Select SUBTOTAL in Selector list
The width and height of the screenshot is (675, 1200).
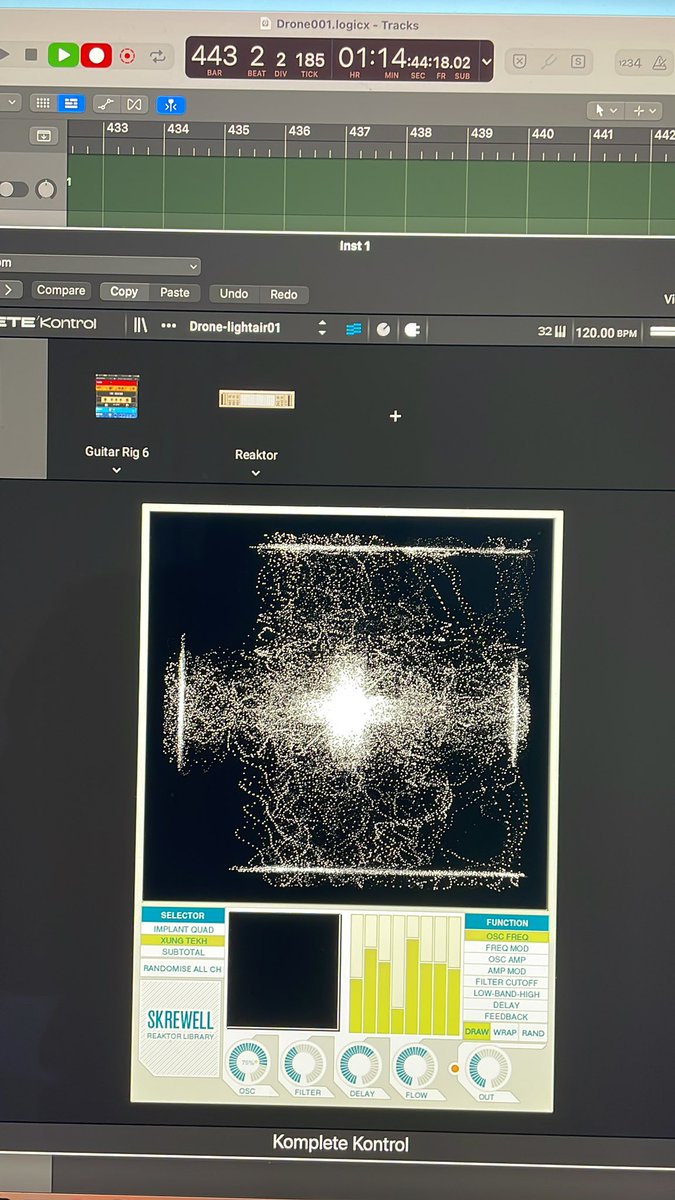[183, 952]
